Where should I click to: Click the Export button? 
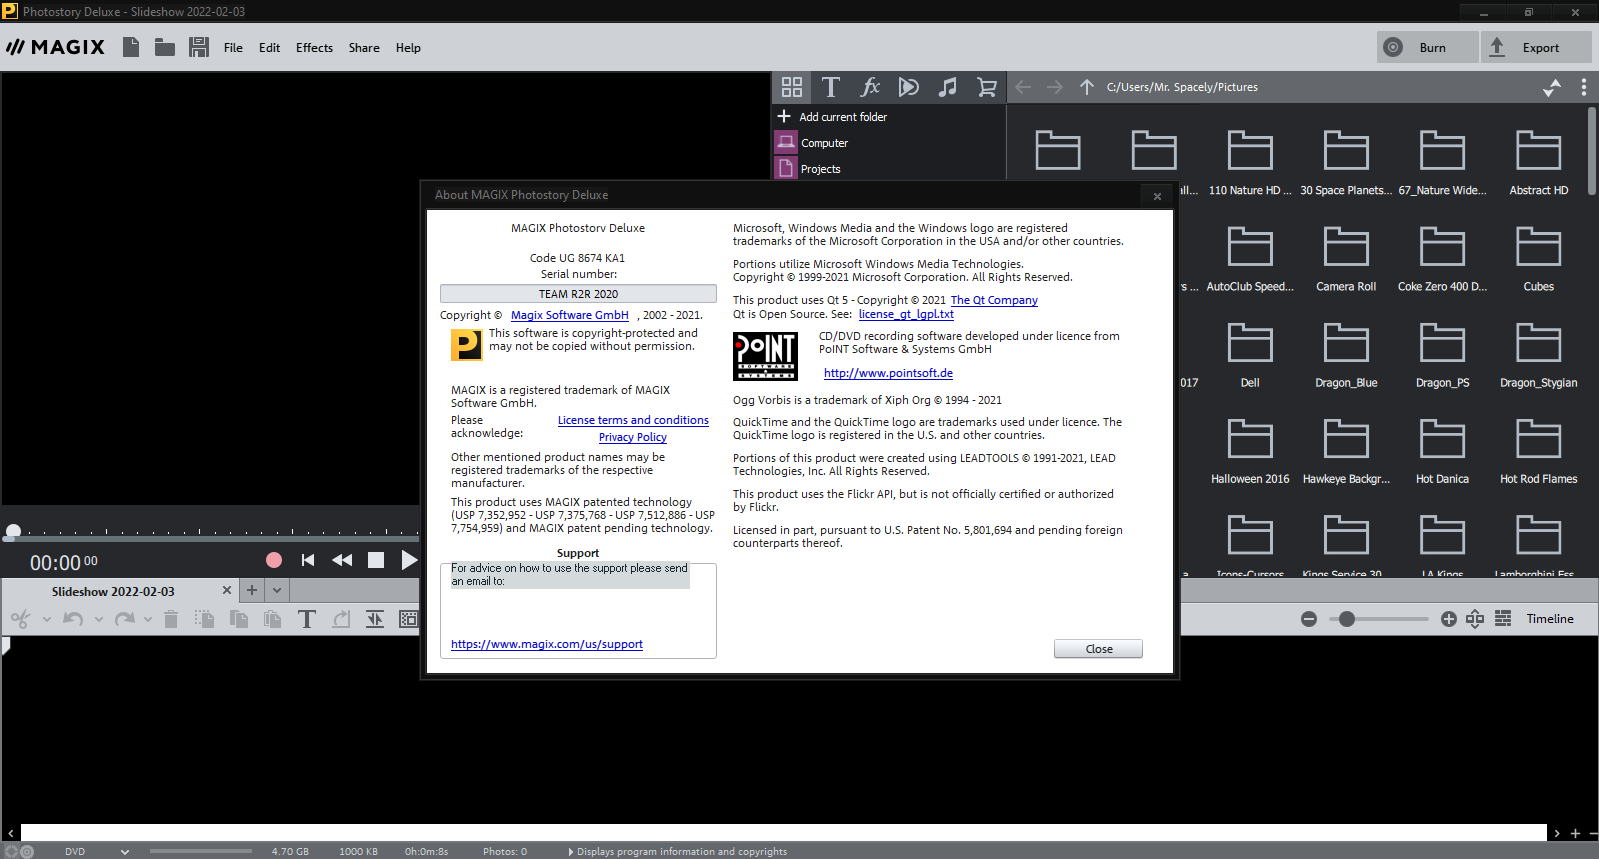pyautogui.click(x=1535, y=47)
